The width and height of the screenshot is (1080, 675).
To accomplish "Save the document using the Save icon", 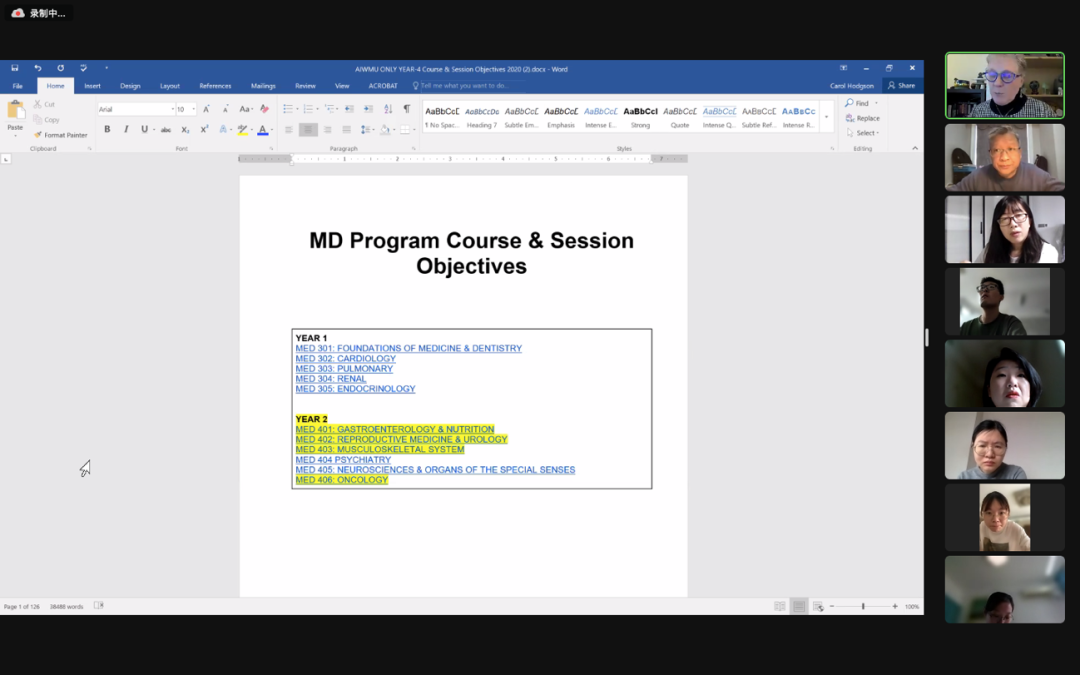I will [15, 68].
